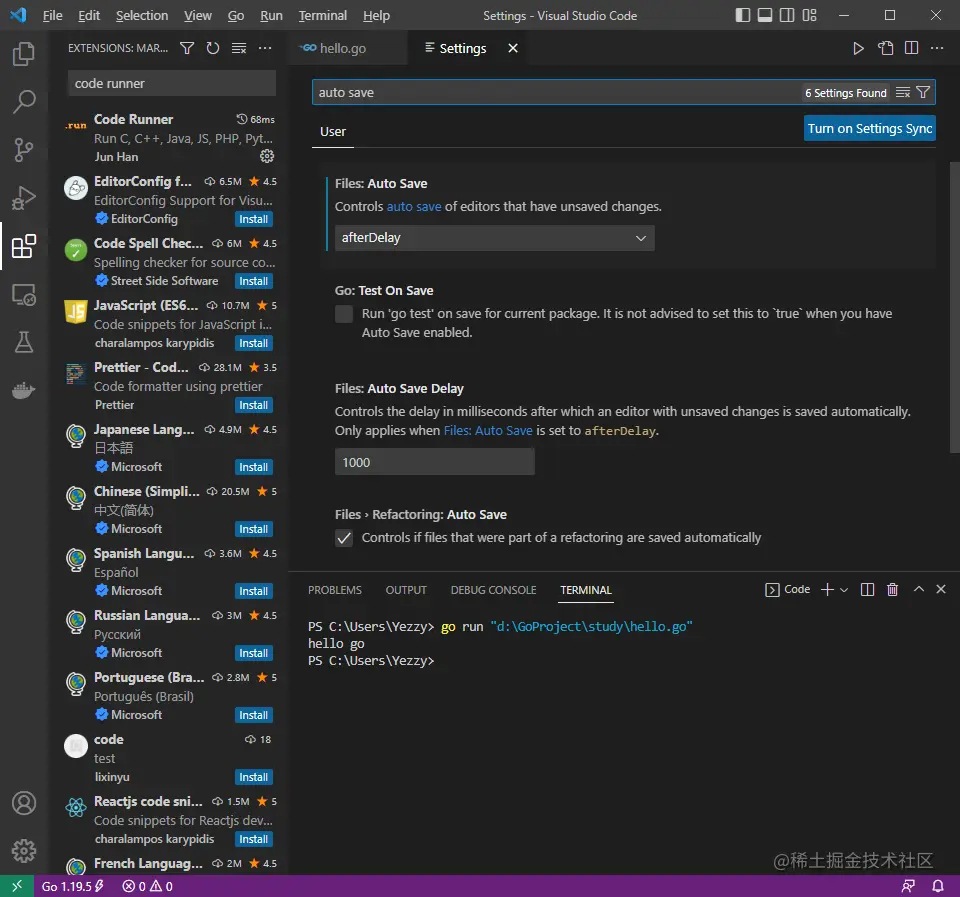Image resolution: width=960 pixels, height=897 pixels.
Task: Switch to the PROBLEMS panel tab
Action: [334, 590]
